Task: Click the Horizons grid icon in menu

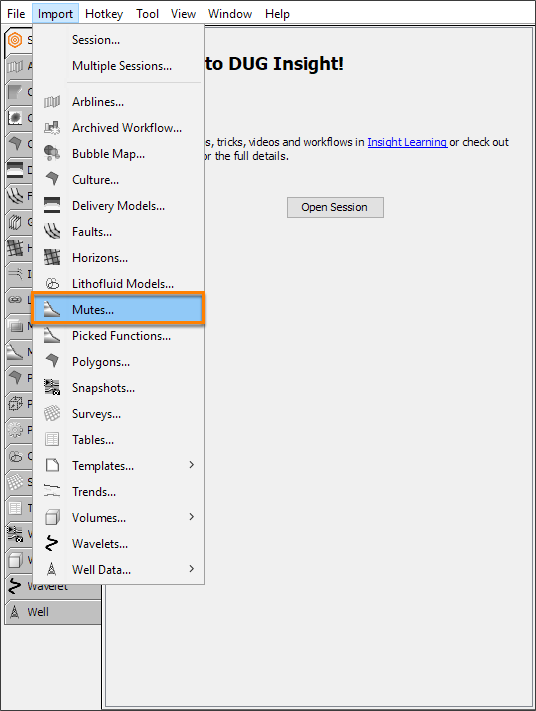Action: coord(52,258)
